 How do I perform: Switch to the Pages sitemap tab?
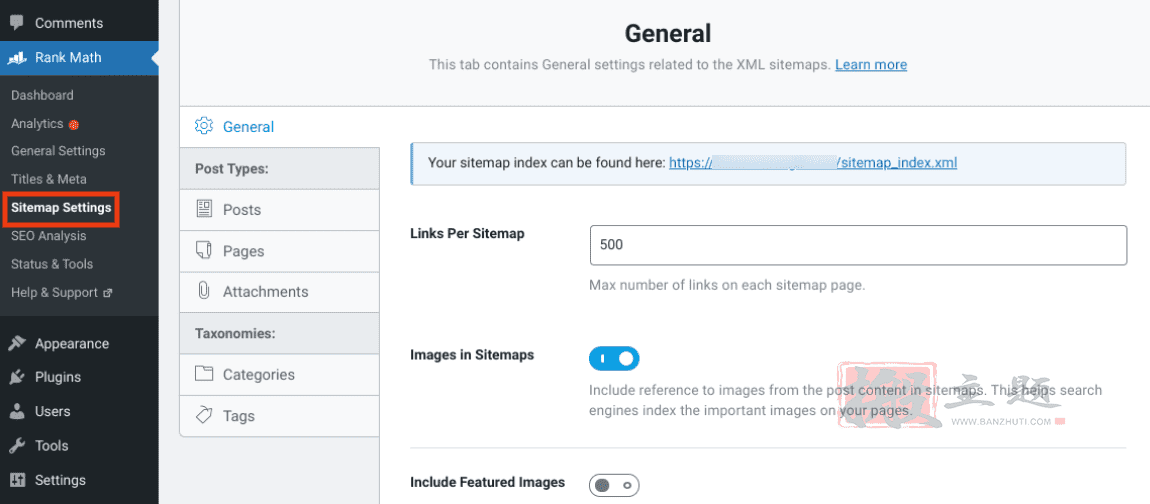pos(279,251)
